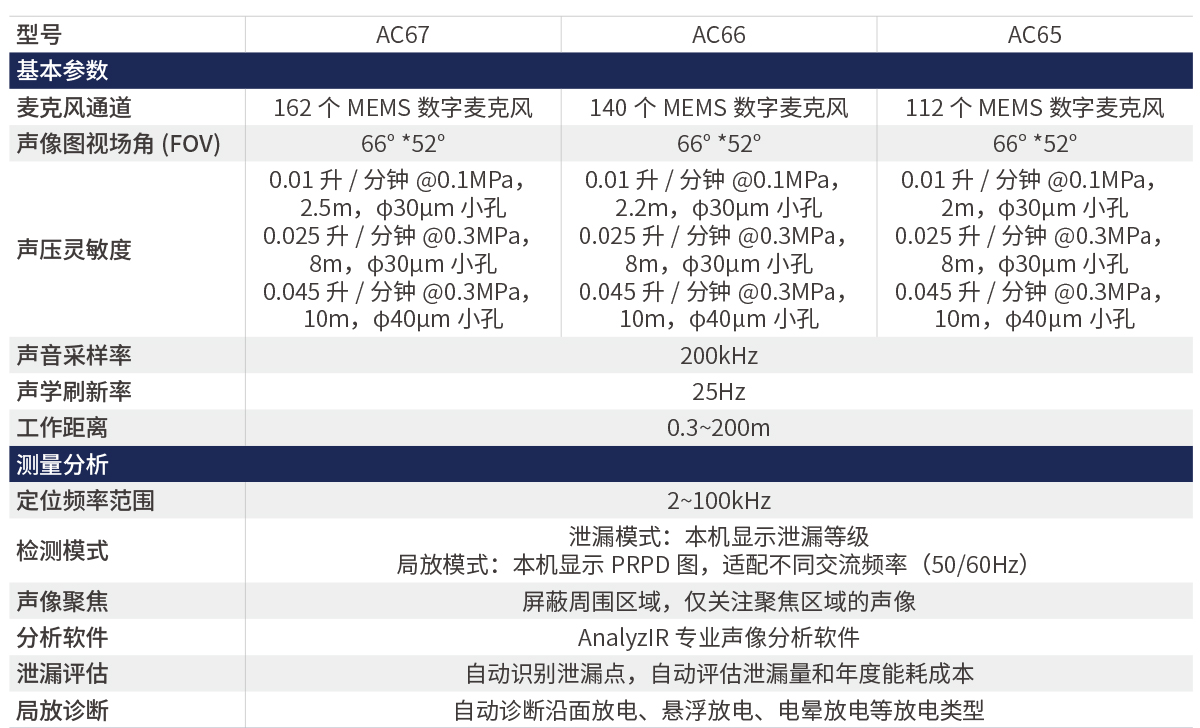Click the 2~100kHz frequency range value
The height and width of the screenshot is (728, 1200).
click(718, 501)
